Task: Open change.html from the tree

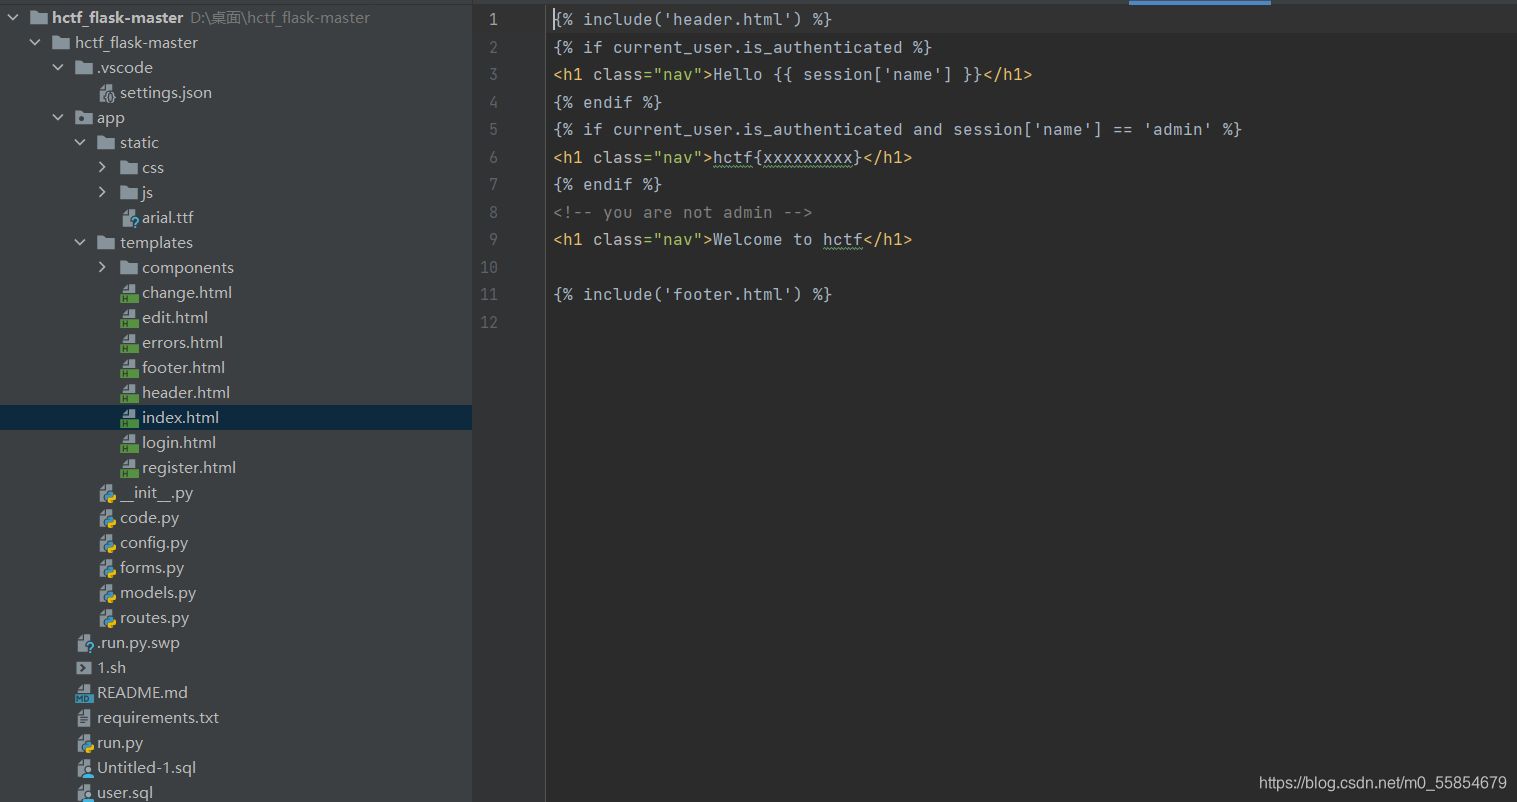Action: (187, 292)
